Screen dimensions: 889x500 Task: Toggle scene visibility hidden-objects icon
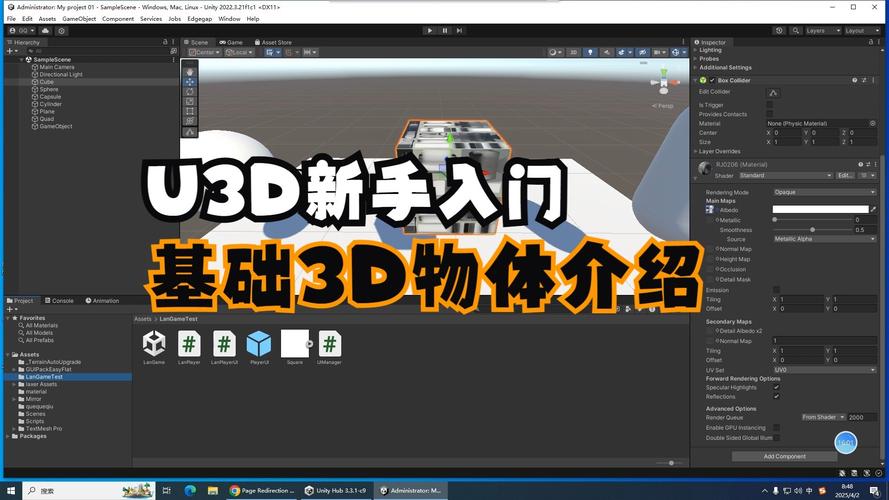point(642,52)
